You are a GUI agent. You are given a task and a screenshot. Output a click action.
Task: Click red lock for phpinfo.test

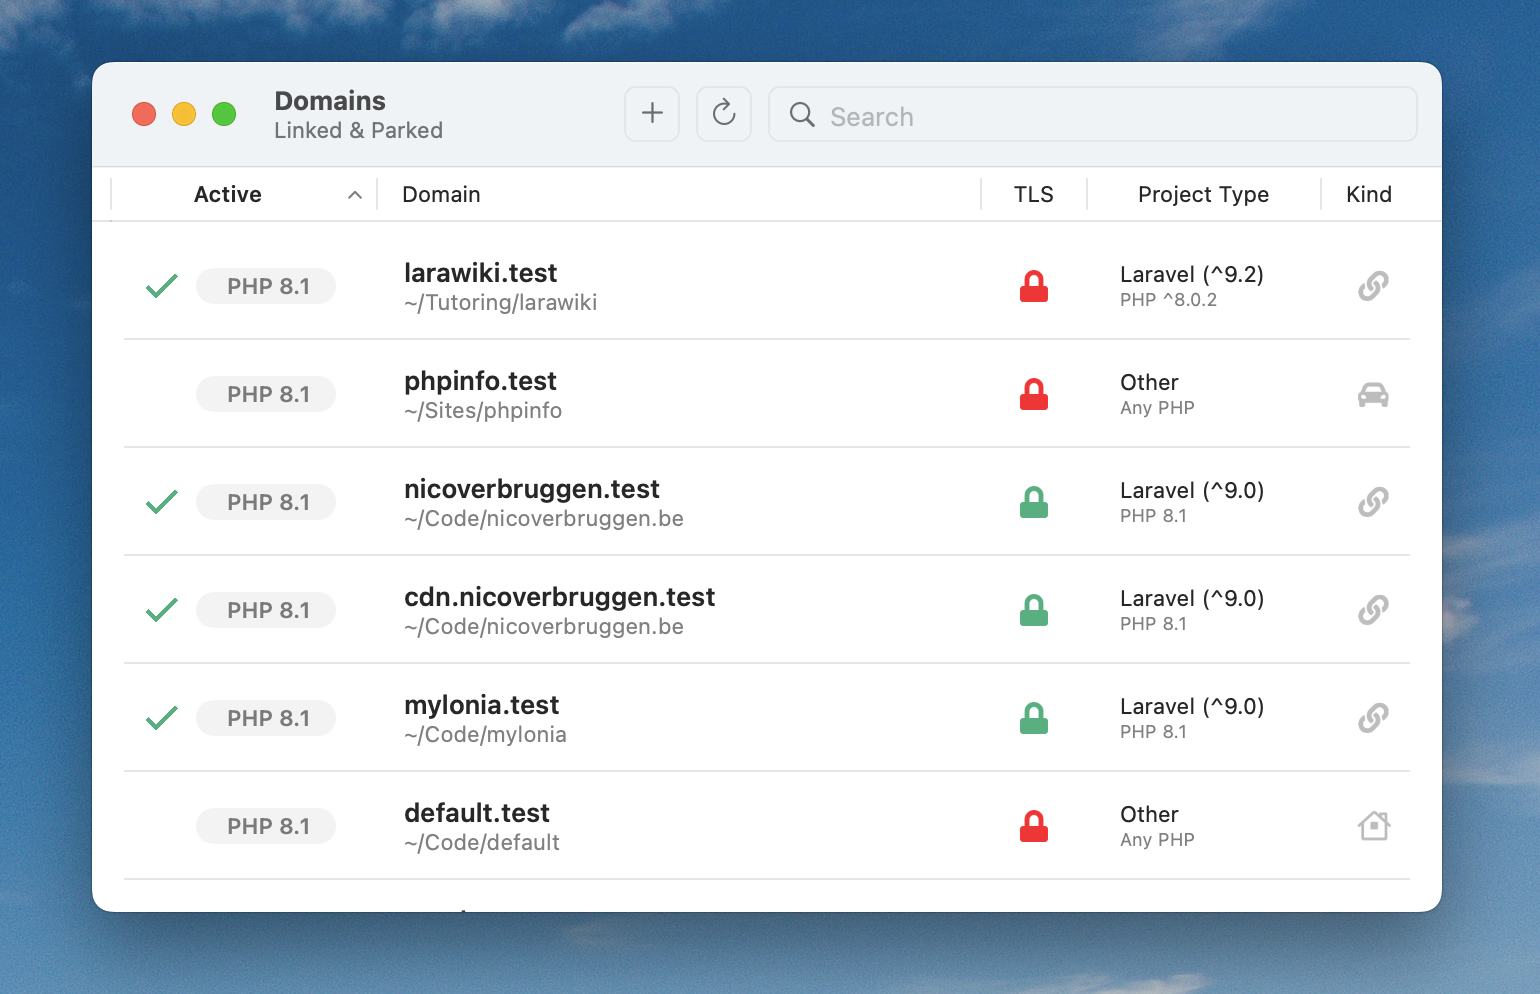click(x=1034, y=394)
